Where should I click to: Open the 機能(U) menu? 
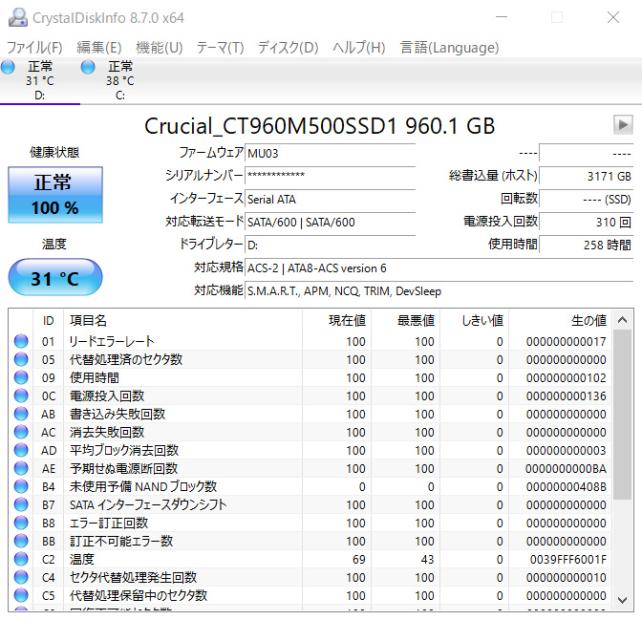[159, 48]
